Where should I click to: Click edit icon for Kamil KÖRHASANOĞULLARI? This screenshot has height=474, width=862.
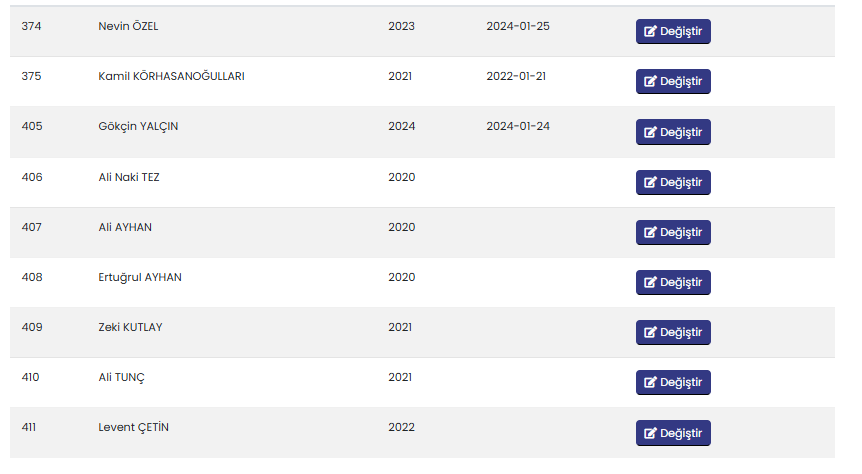click(x=650, y=81)
